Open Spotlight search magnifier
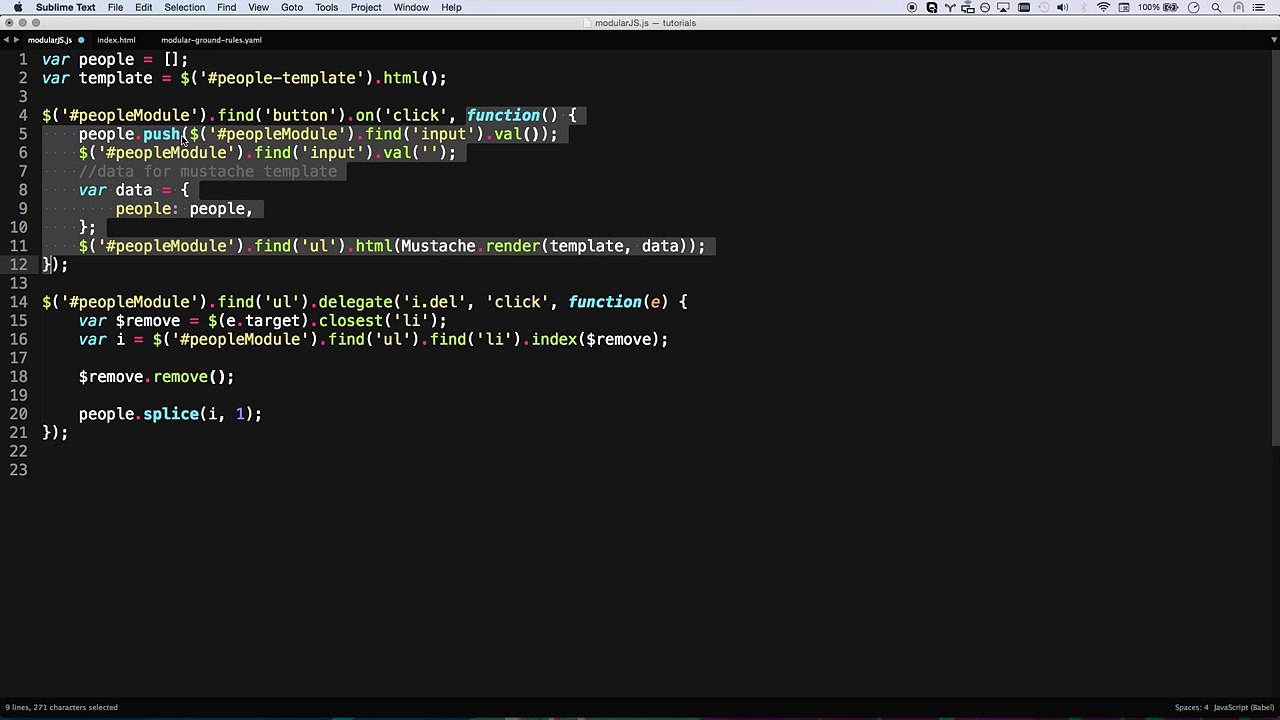The height and width of the screenshot is (720, 1280). coord(1216,7)
